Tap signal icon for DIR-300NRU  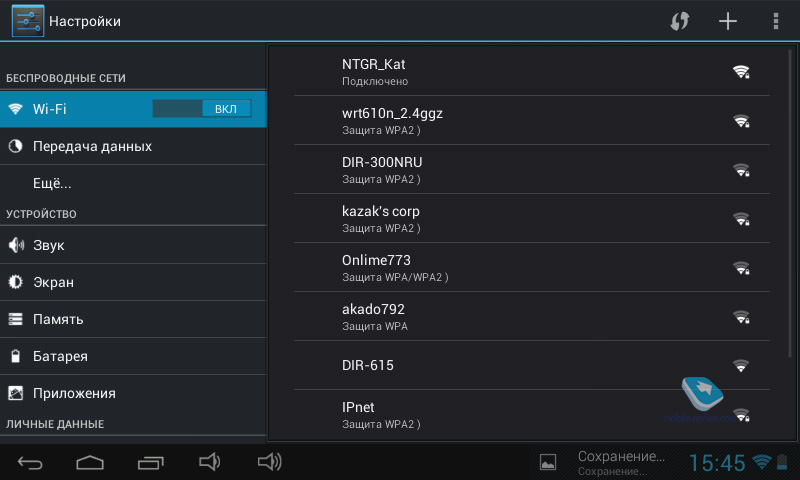tap(741, 169)
